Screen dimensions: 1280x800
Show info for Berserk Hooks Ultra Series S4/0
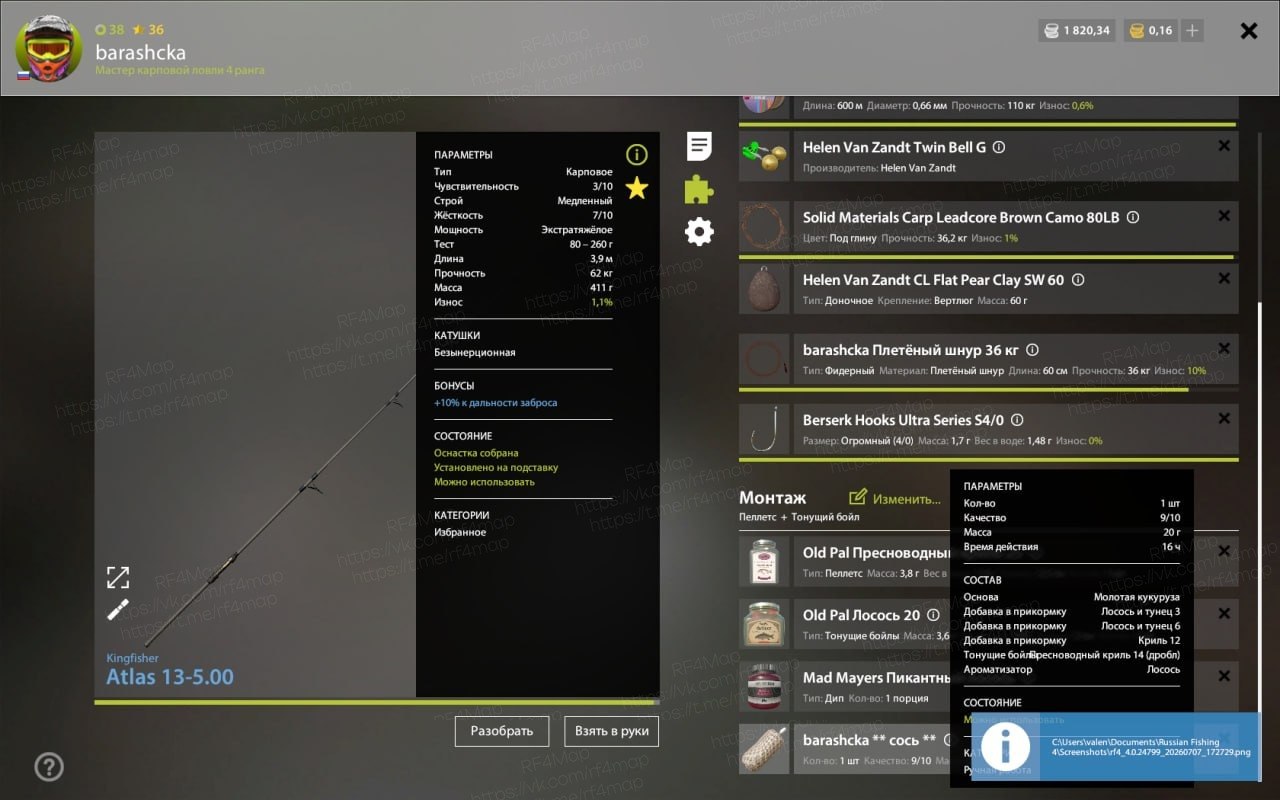tap(1017, 420)
